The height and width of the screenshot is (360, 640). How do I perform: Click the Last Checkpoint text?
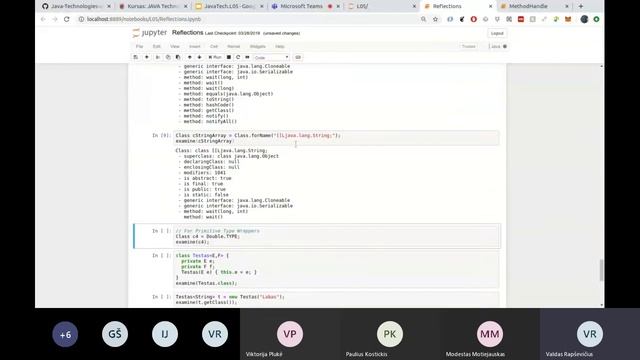point(232,33)
